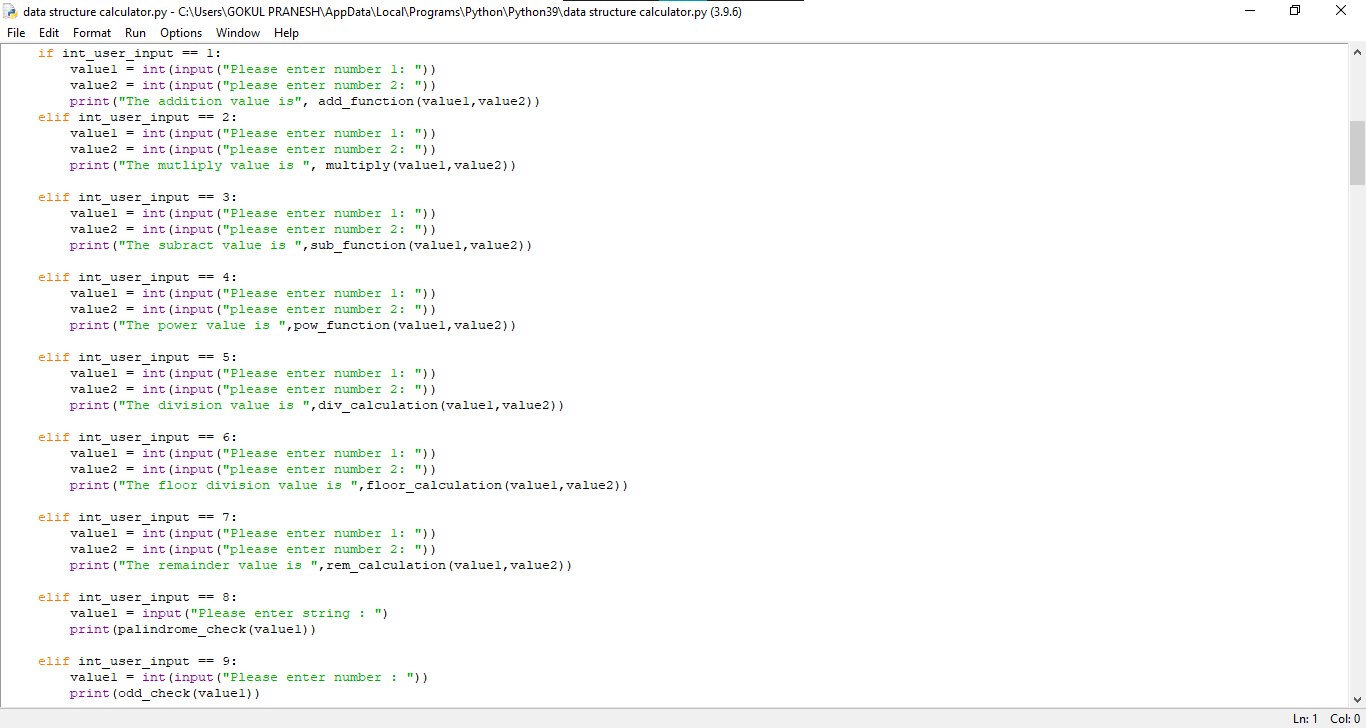Minimize the IDLE editor window
The width and height of the screenshot is (1366, 728).
[x=1250, y=11]
